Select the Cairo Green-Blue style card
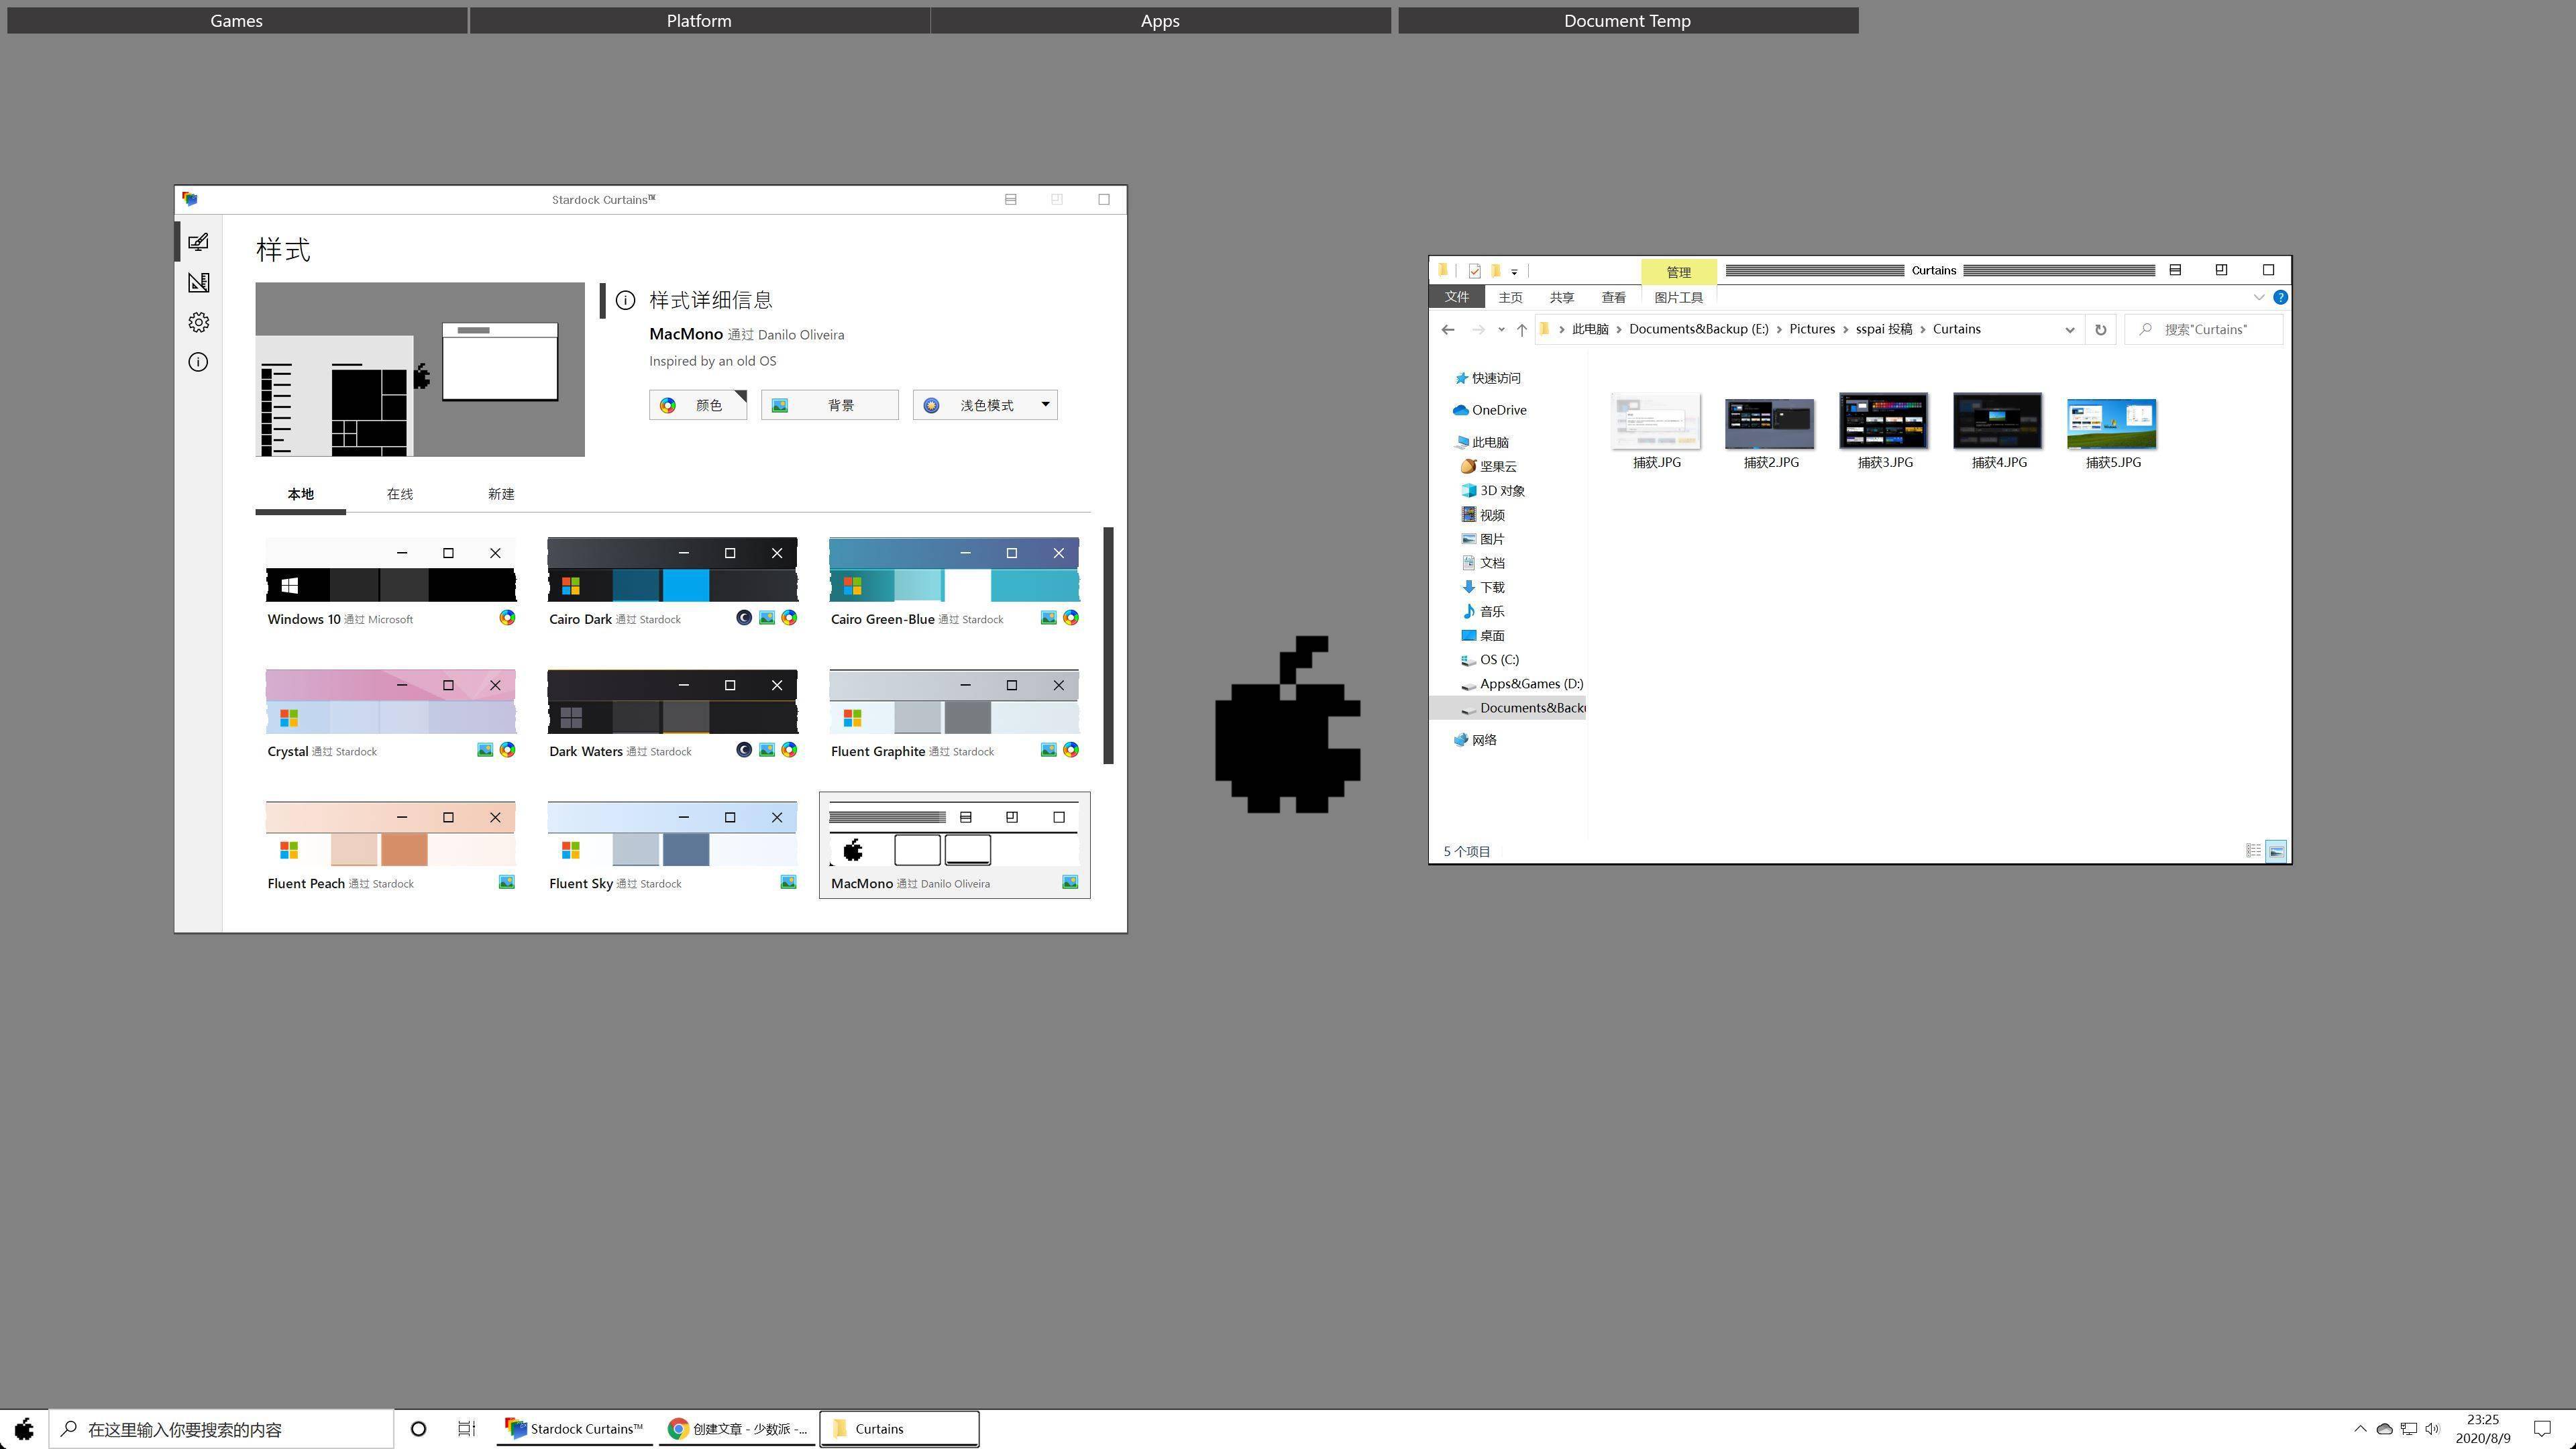The height and width of the screenshot is (1449, 2576). 954,583
